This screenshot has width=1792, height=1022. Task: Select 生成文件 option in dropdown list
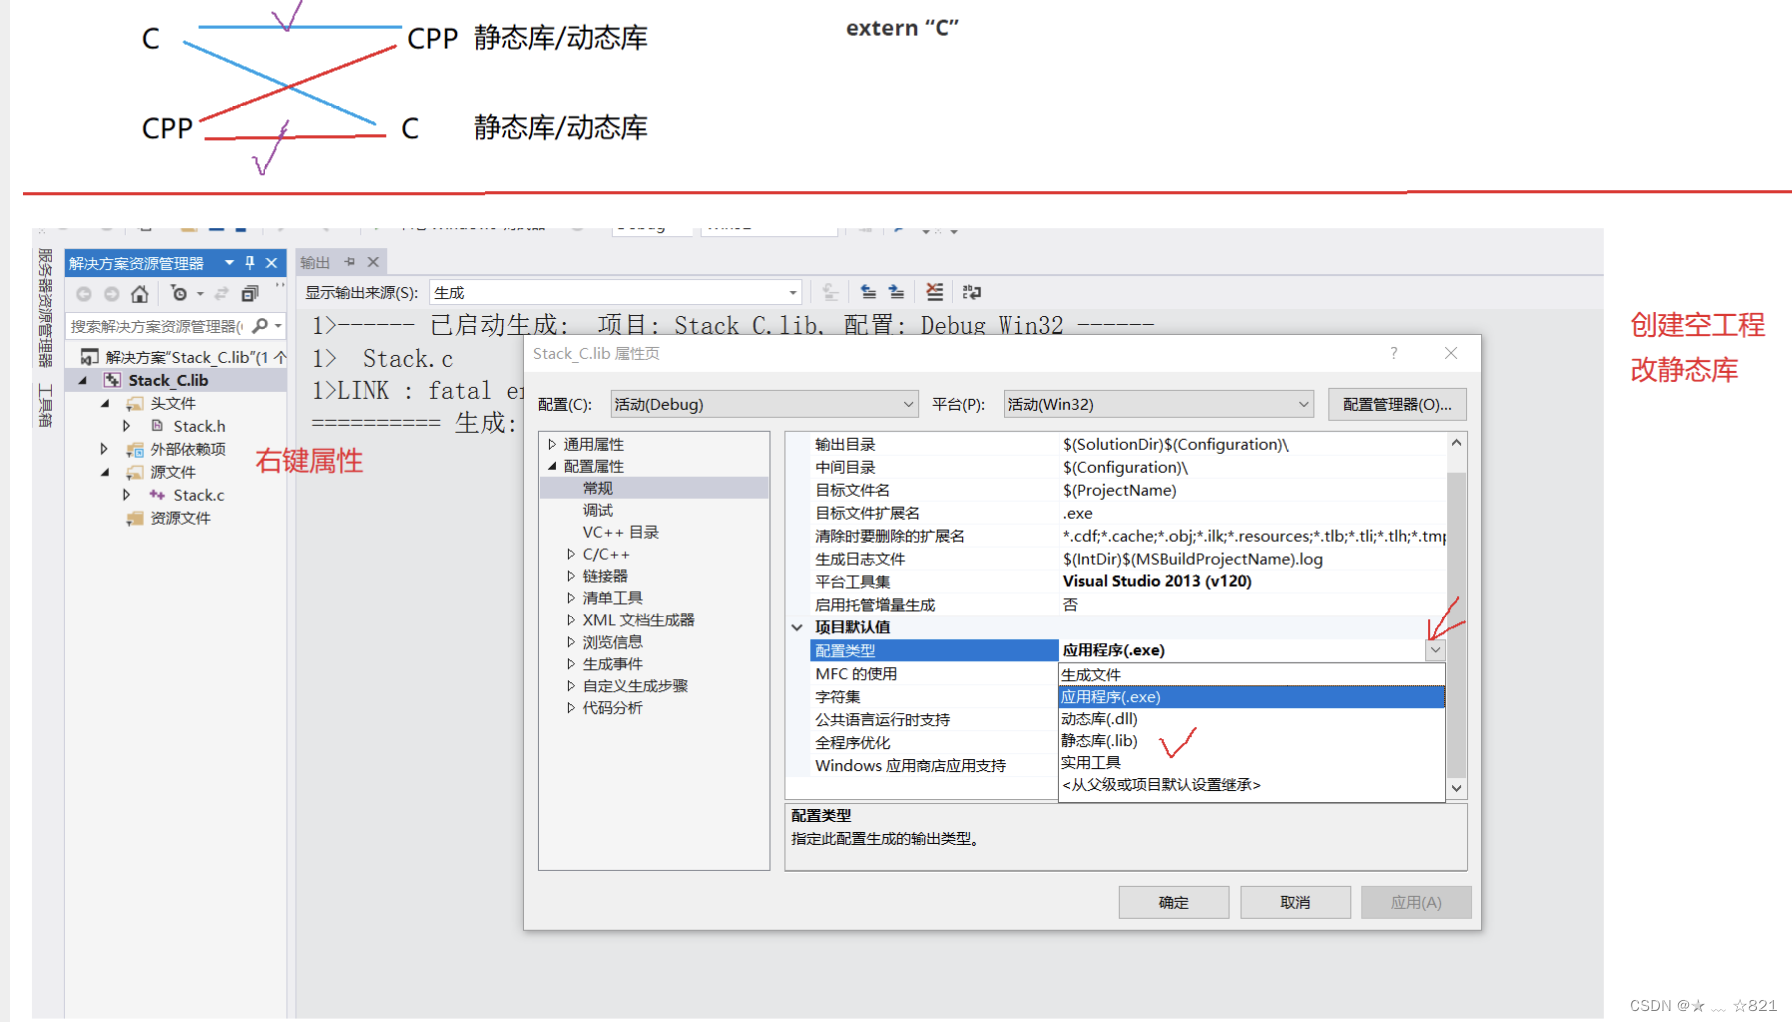1251,675
